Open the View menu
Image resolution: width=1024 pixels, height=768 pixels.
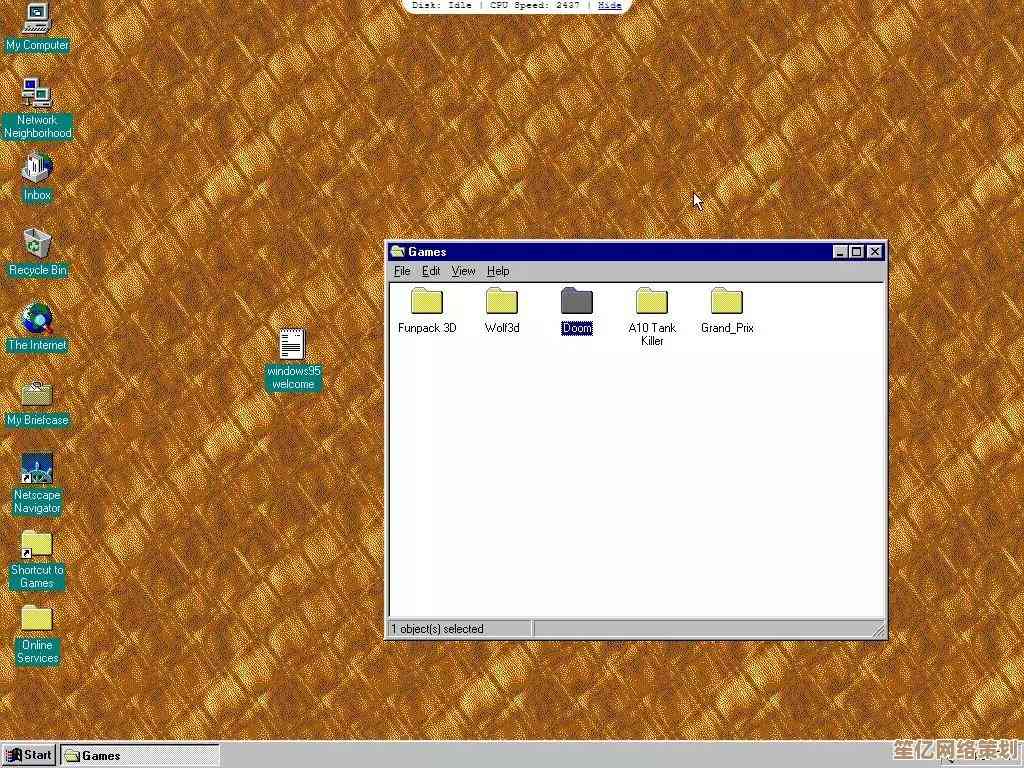pos(463,271)
